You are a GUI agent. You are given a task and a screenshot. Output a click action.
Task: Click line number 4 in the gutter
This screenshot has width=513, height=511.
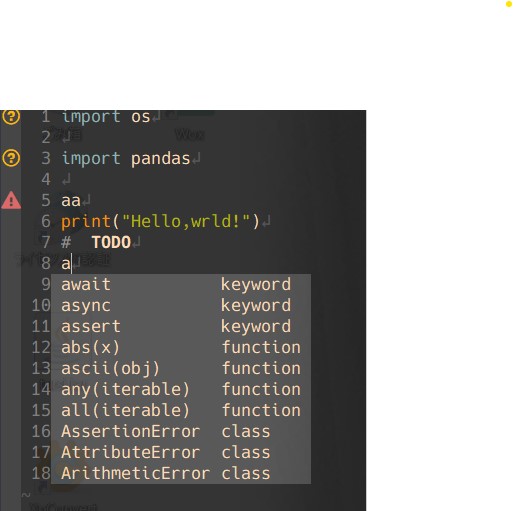pyautogui.click(x=46, y=179)
